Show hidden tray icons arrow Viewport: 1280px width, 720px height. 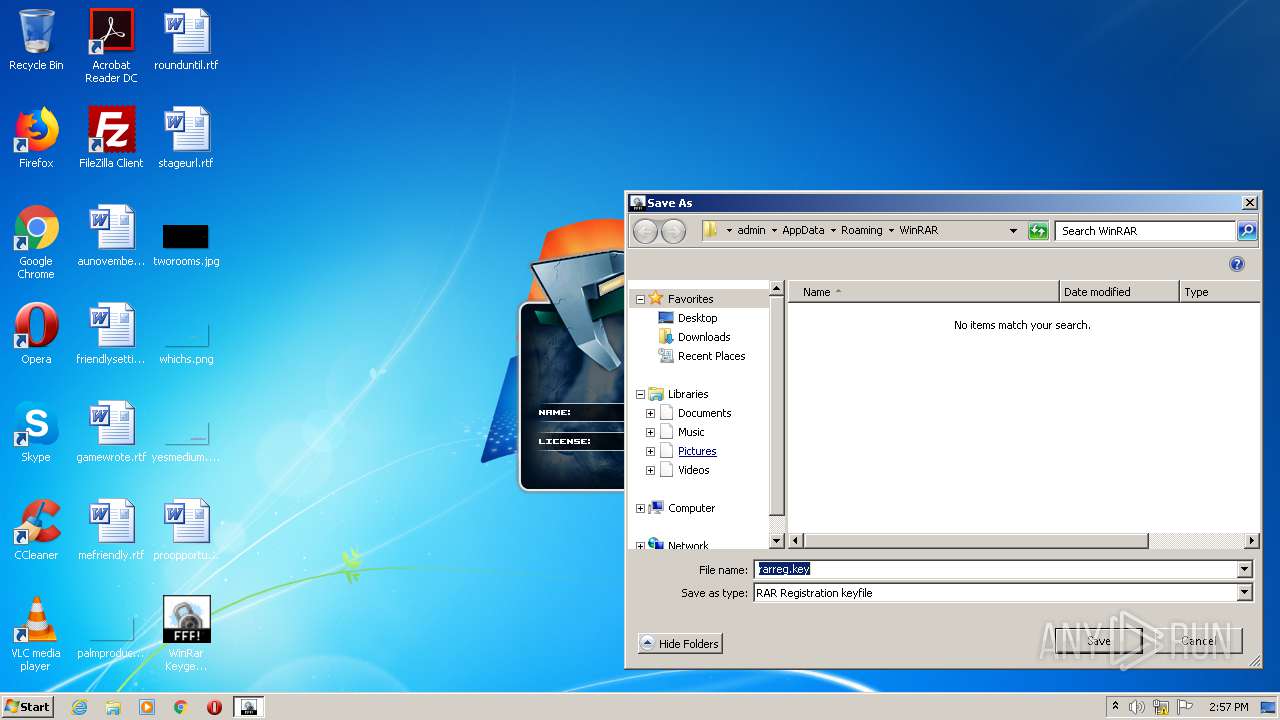point(1115,707)
